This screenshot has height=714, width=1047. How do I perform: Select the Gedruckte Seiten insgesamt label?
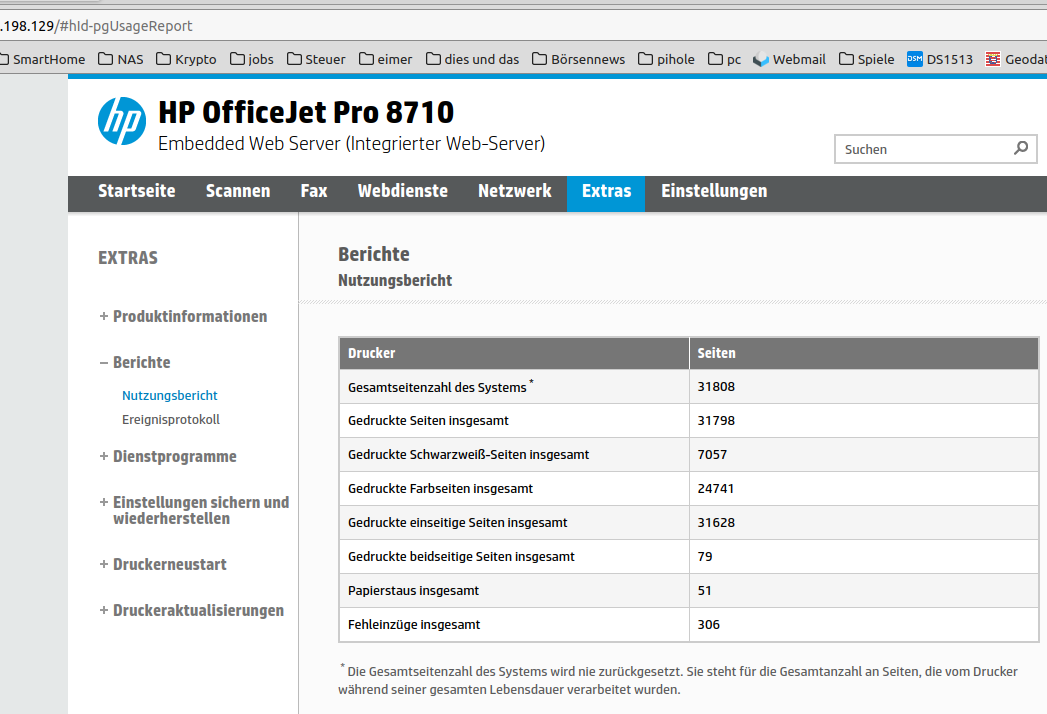428,421
